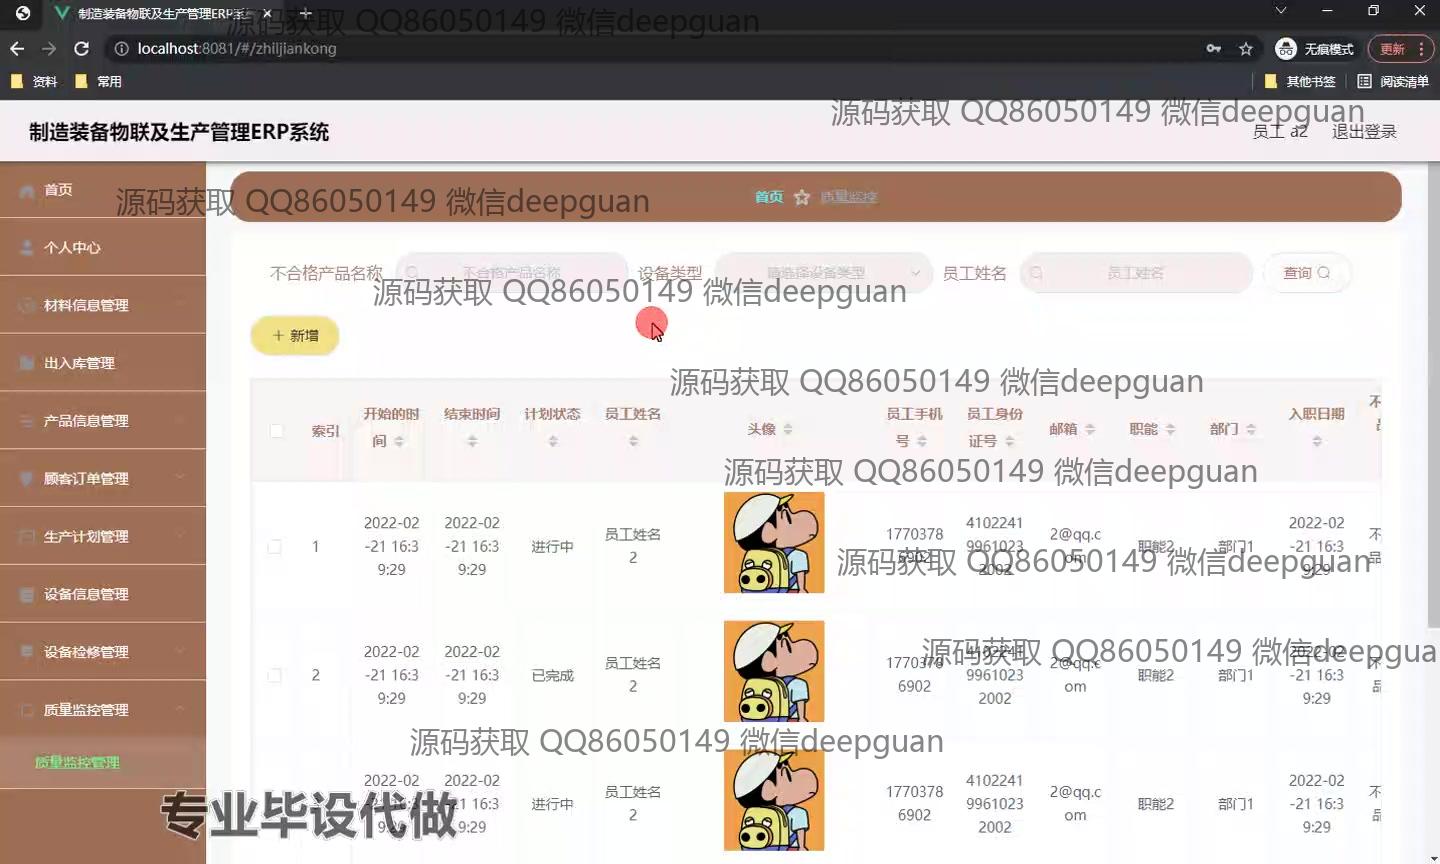
Task: Open 首页 in the sidebar menu
Action: tap(103, 190)
